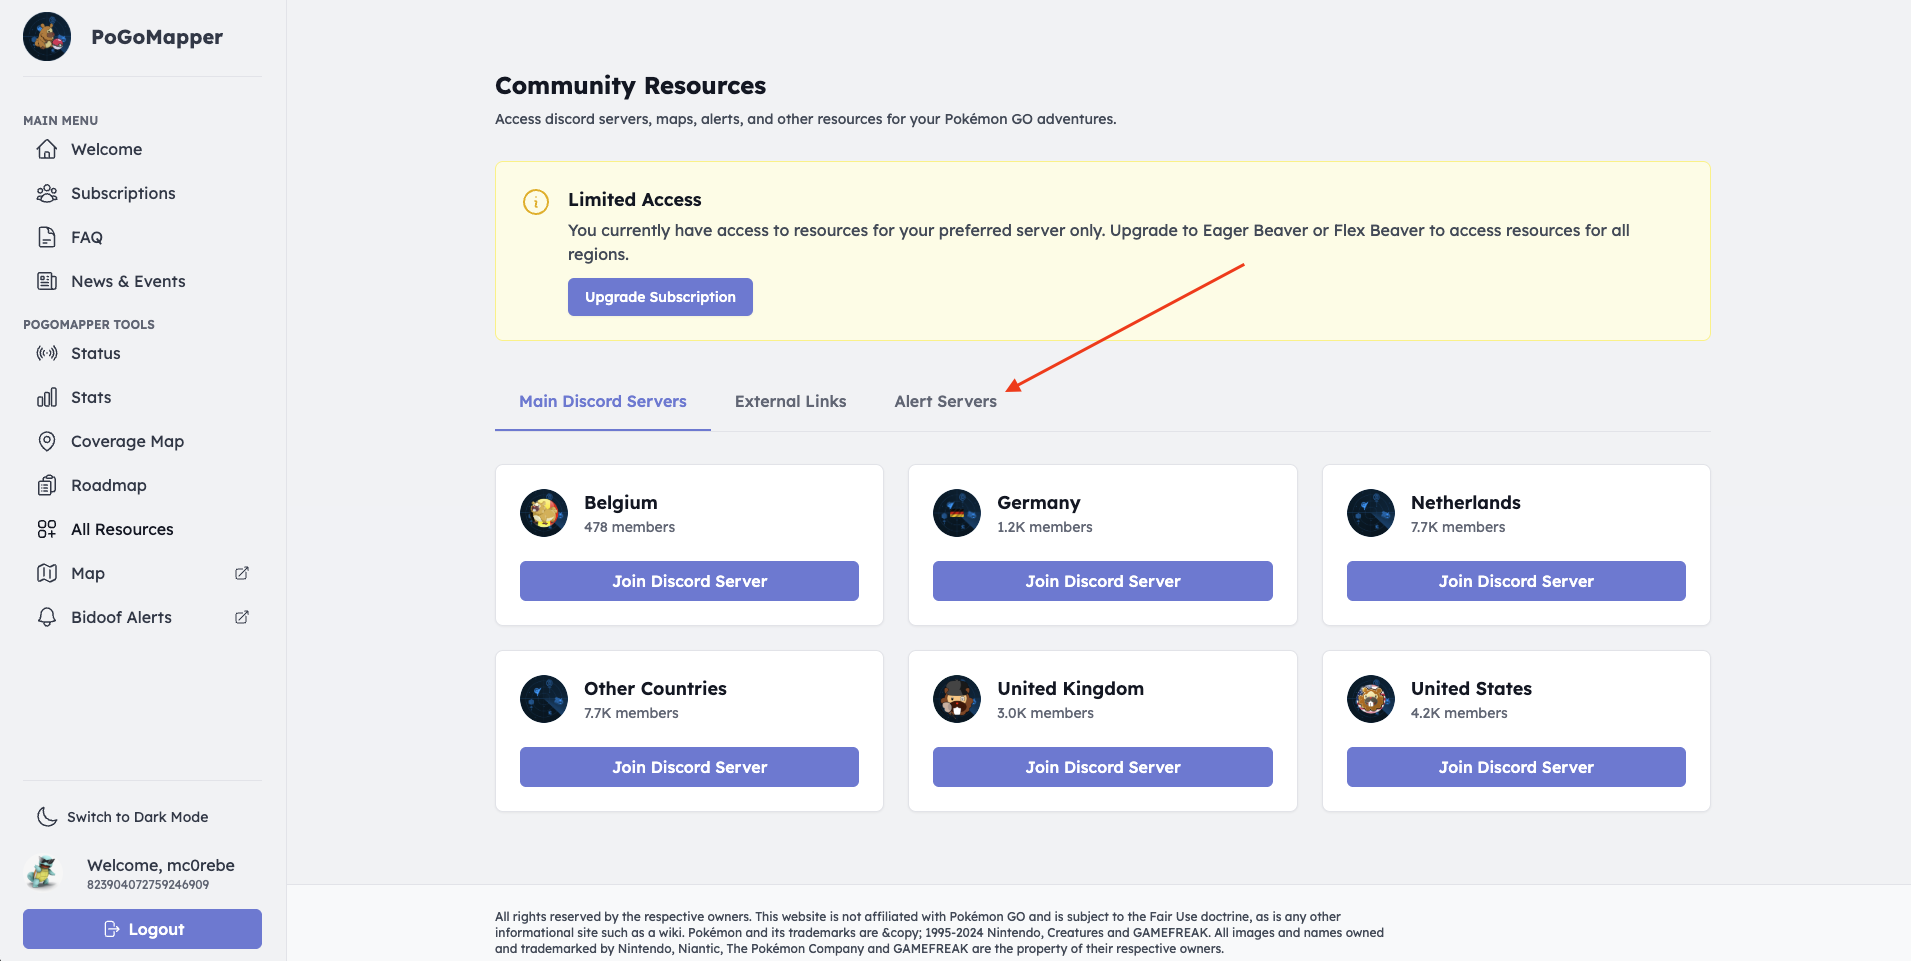Viewport: 1911px width, 961px height.
Task: Click the PoGoMapper brand title
Action: coord(157,37)
